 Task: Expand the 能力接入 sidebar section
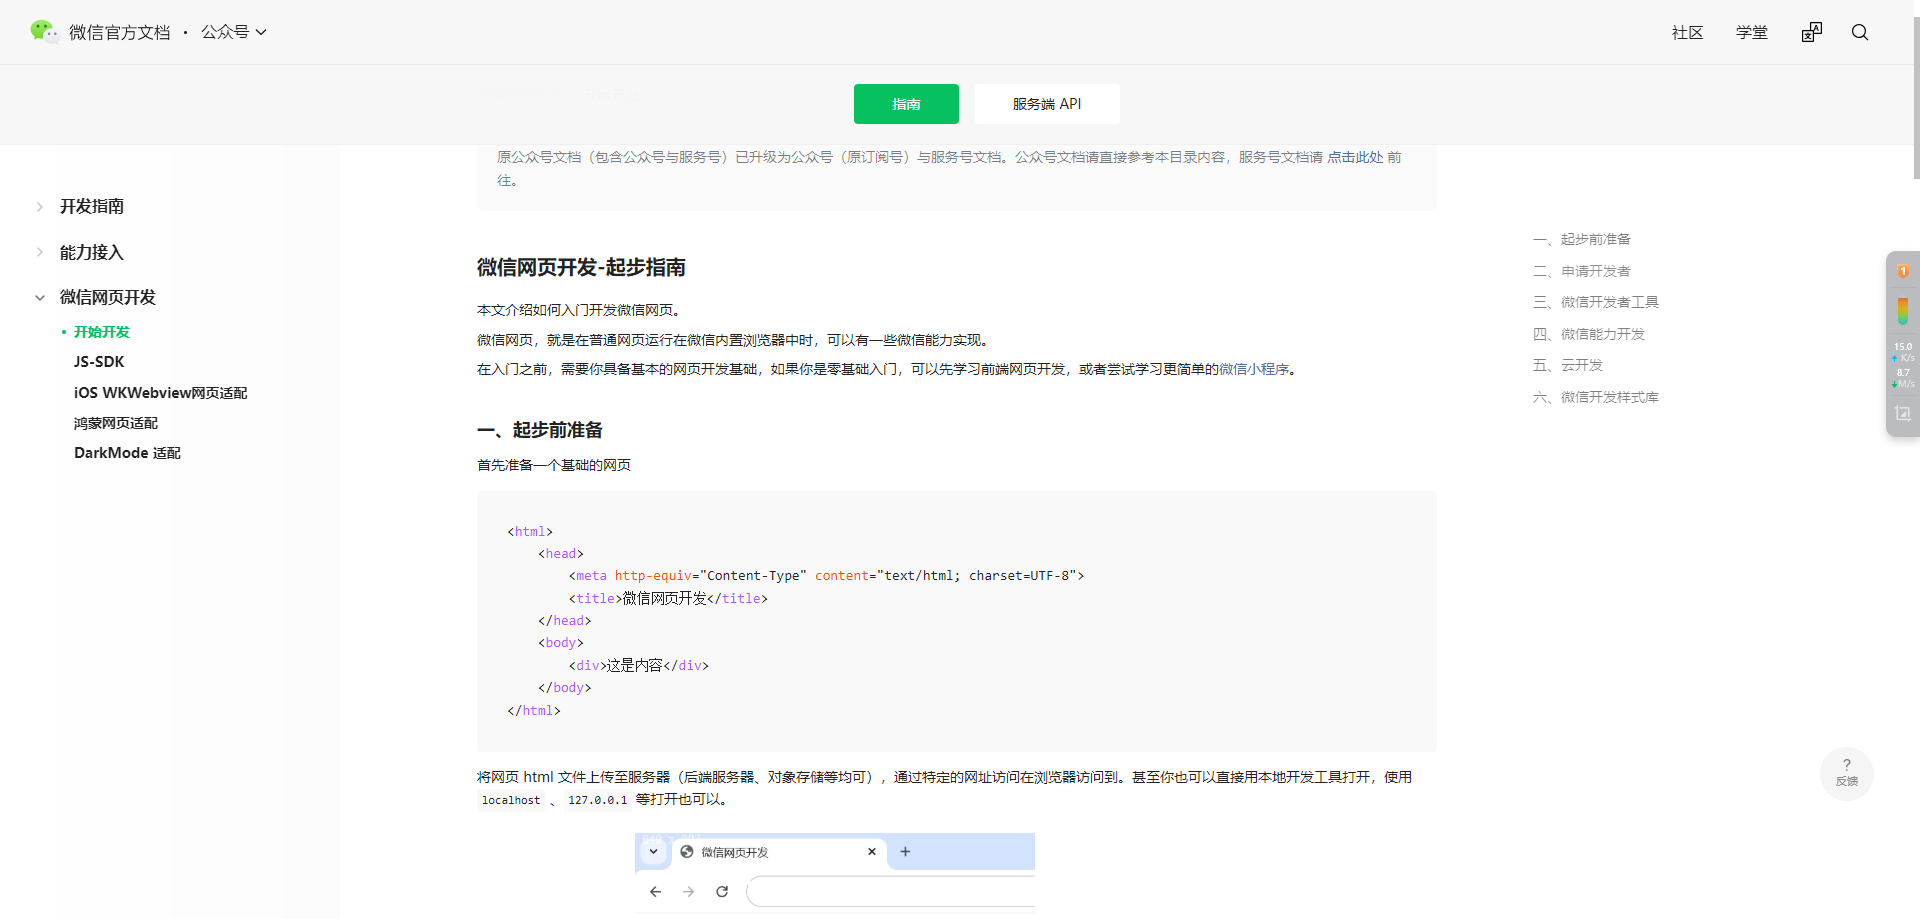92,252
